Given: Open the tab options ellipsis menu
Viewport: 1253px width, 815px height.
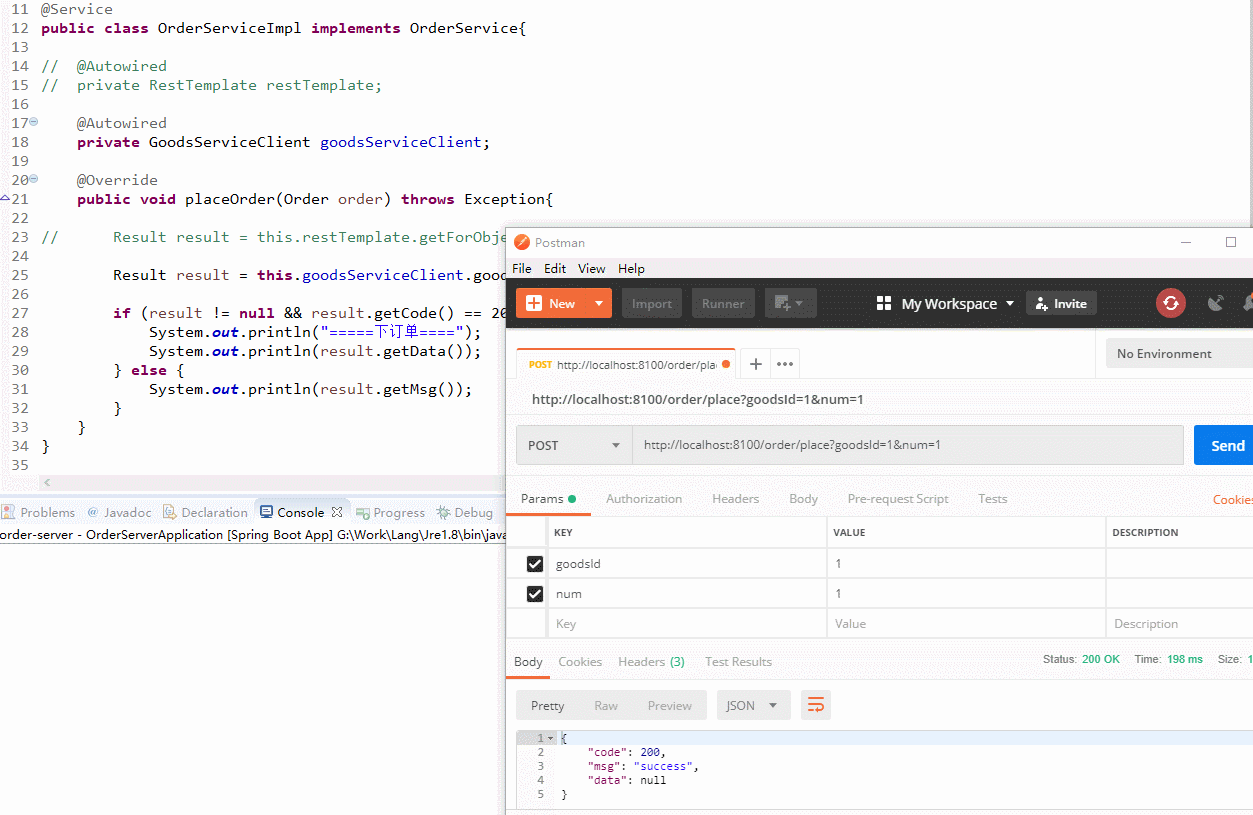Looking at the screenshot, I should coord(785,364).
